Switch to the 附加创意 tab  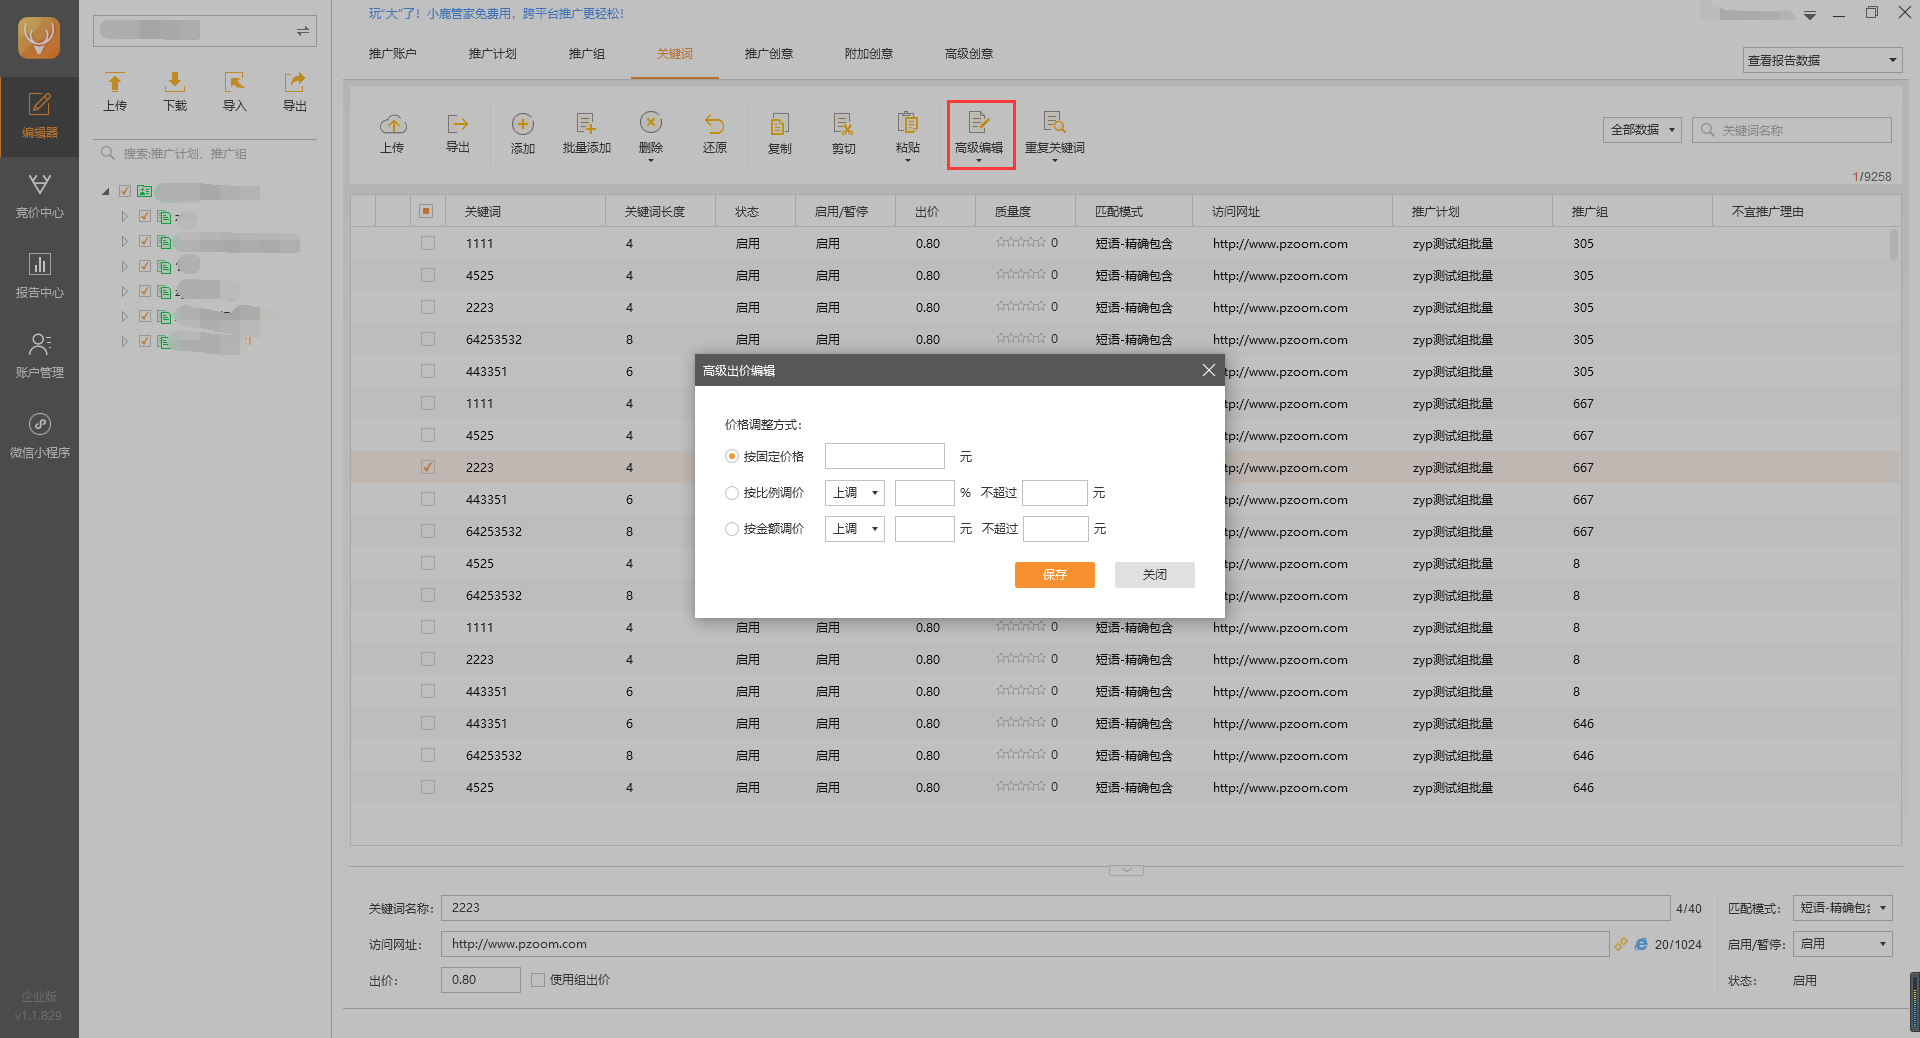click(x=868, y=54)
